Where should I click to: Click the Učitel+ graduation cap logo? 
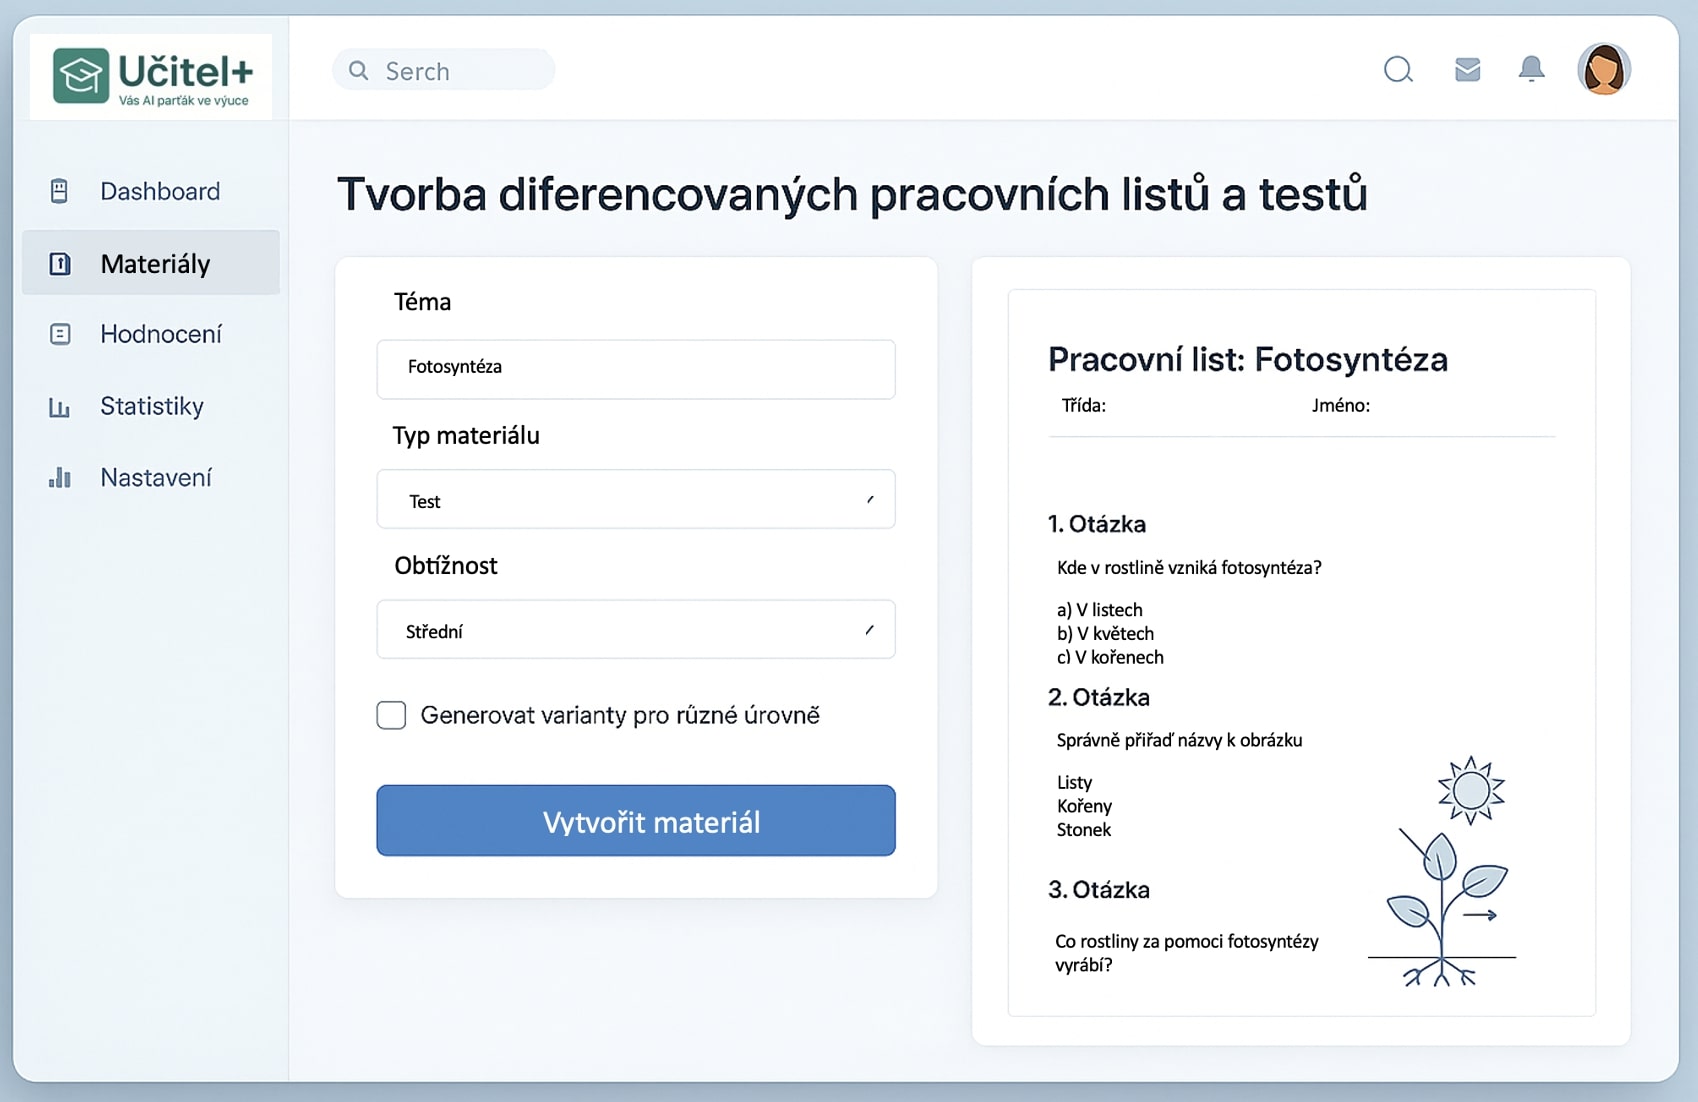(81, 75)
